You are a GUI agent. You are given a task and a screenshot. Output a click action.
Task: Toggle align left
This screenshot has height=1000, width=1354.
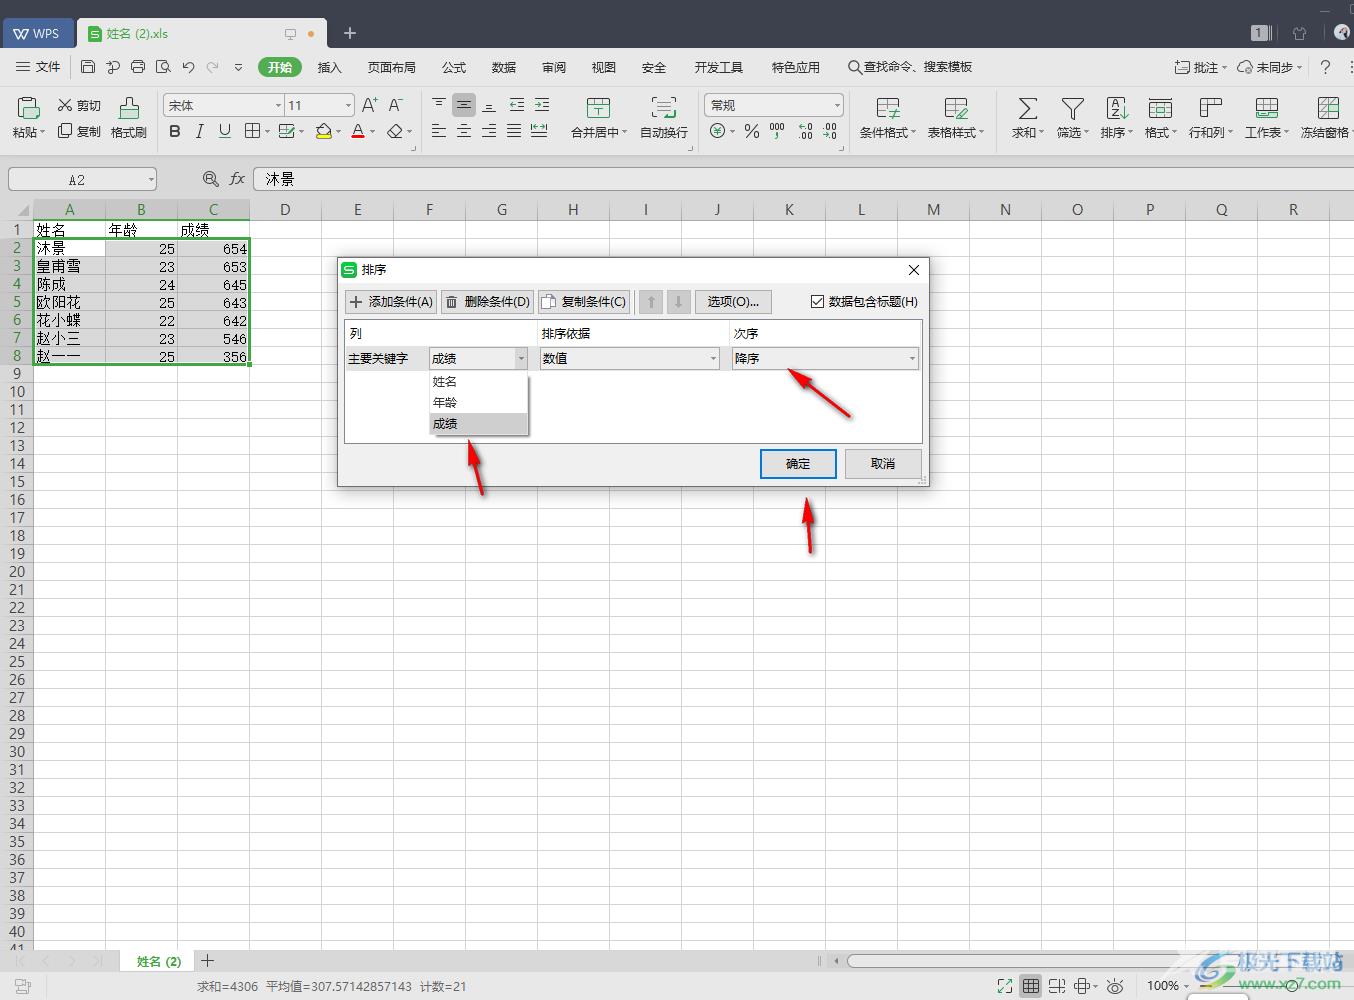pos(439,131)
